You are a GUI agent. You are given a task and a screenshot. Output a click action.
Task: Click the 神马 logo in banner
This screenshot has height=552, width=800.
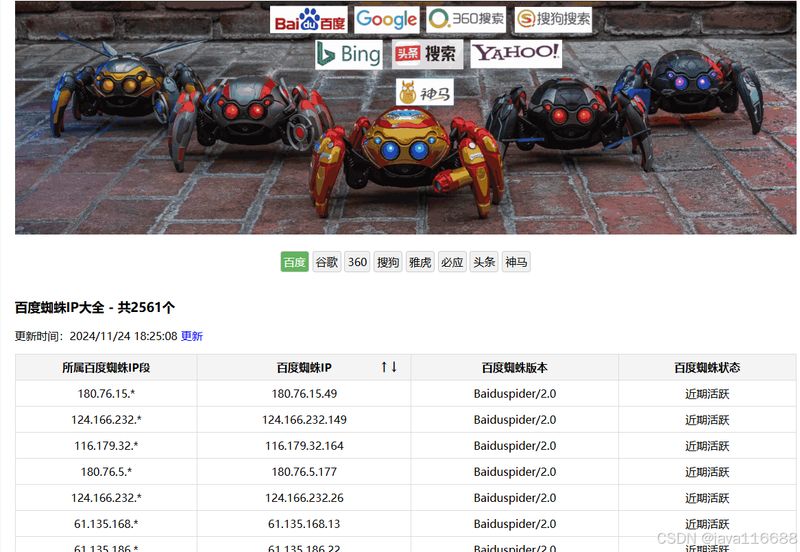pos(424,92)
